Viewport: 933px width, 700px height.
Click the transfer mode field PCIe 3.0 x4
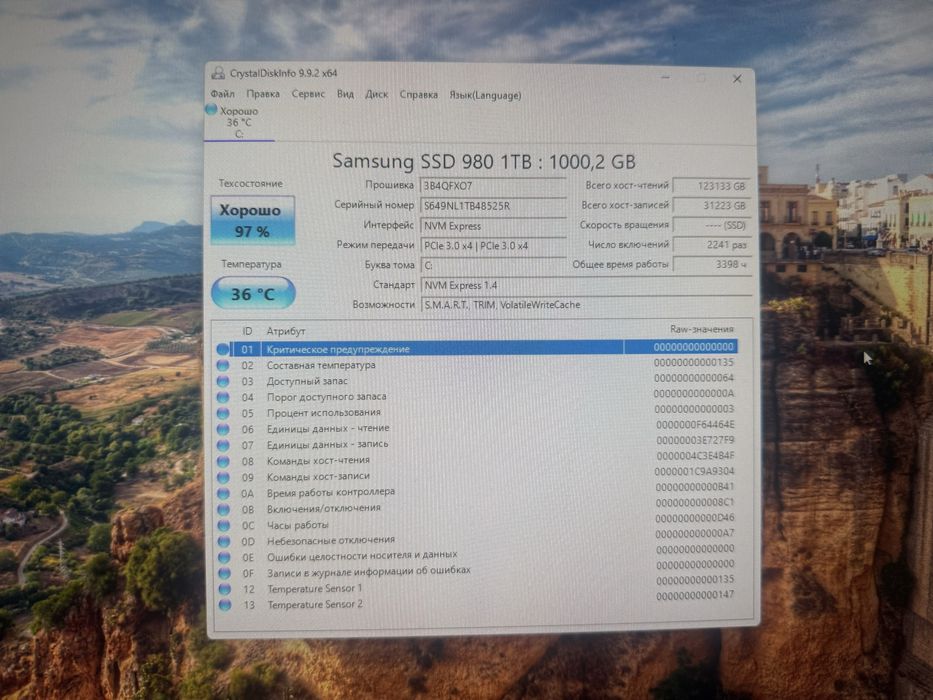pyautogui.click(x=493, y=246)
